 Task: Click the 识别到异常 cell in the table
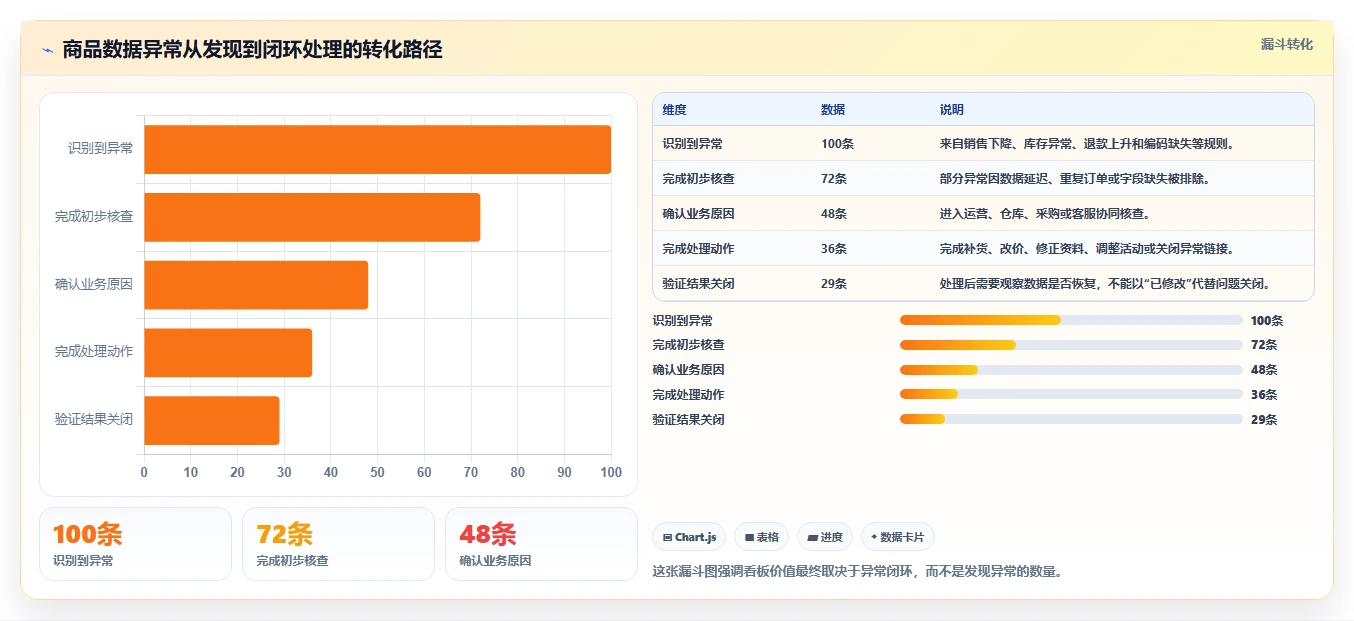point(692,144)
